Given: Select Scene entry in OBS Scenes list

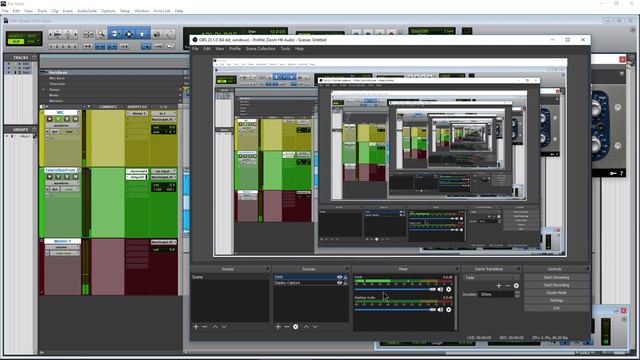Looking at the screenshot, I should (x=230, y=277).
